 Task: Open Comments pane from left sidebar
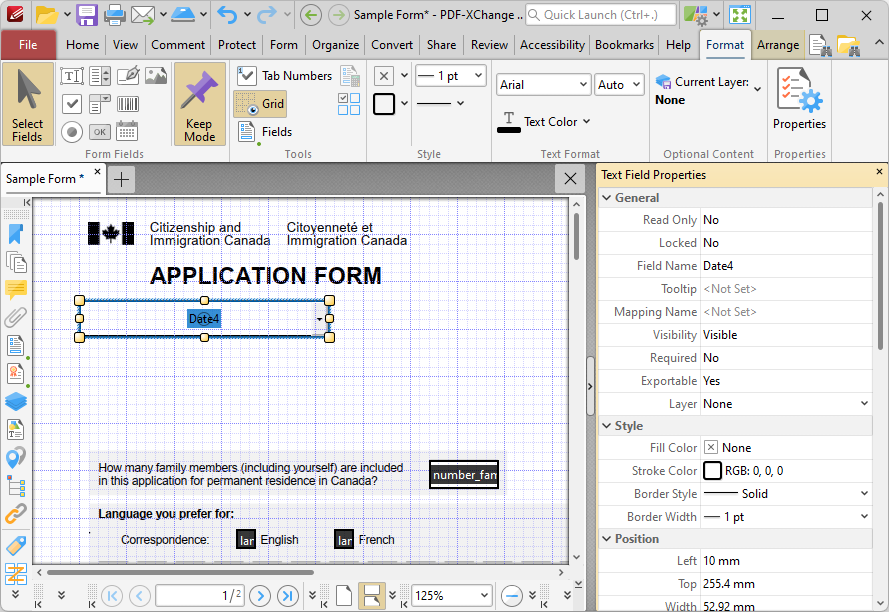click(16, 290)
